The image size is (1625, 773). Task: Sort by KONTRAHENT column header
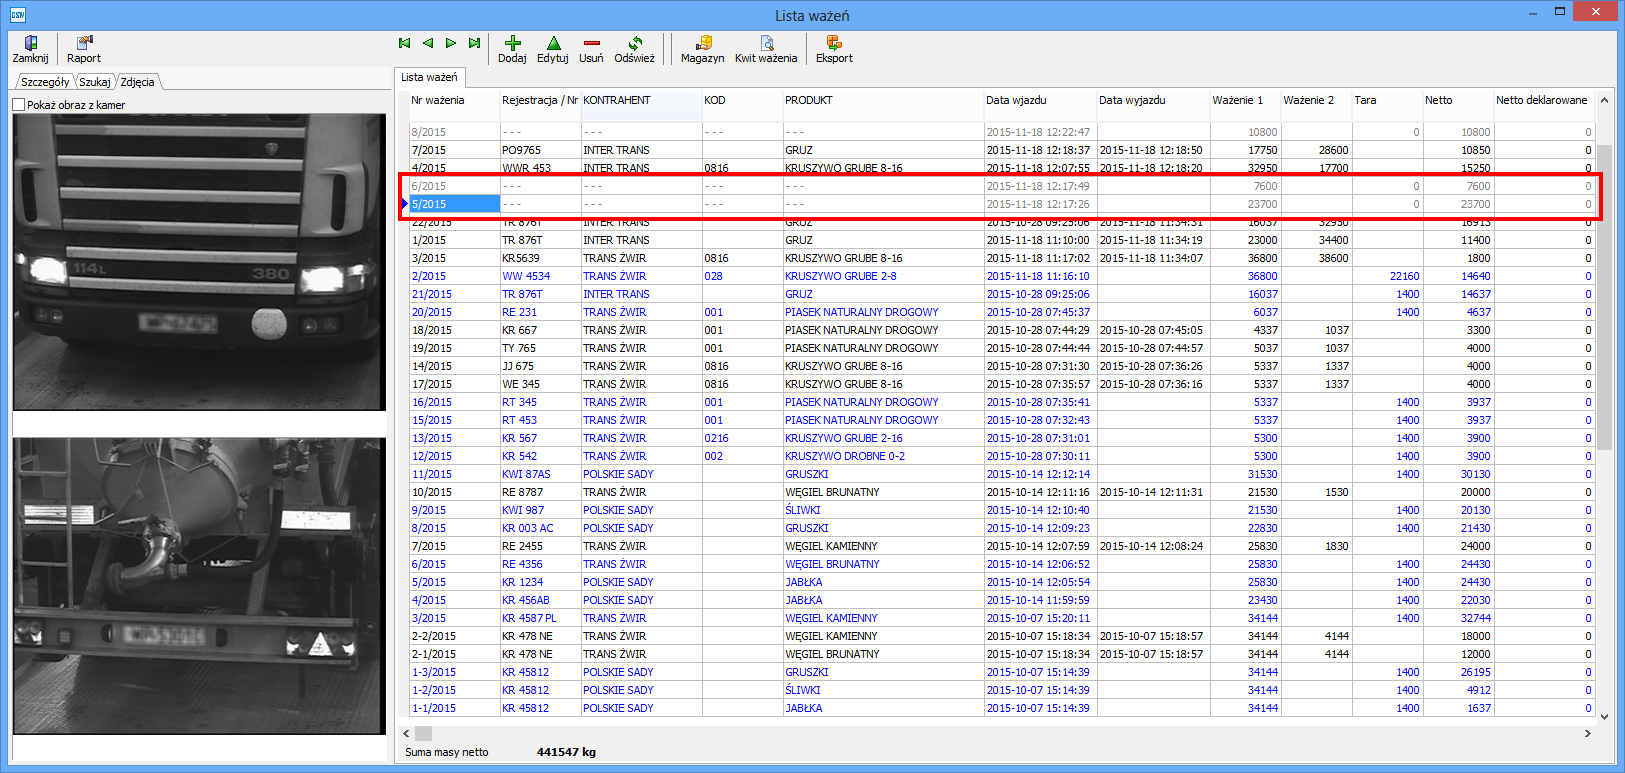(x=640, y=100)
